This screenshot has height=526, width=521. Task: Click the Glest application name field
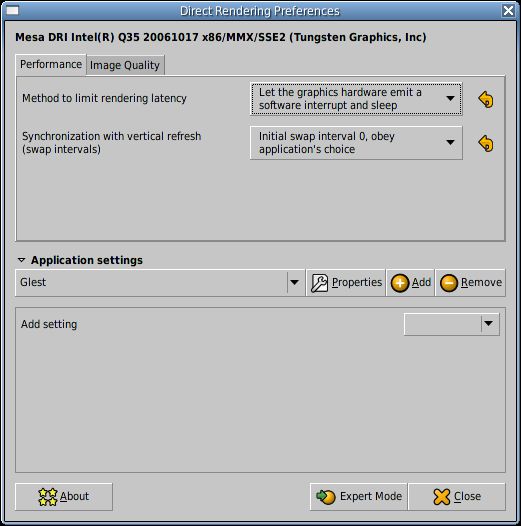[151, 283]
